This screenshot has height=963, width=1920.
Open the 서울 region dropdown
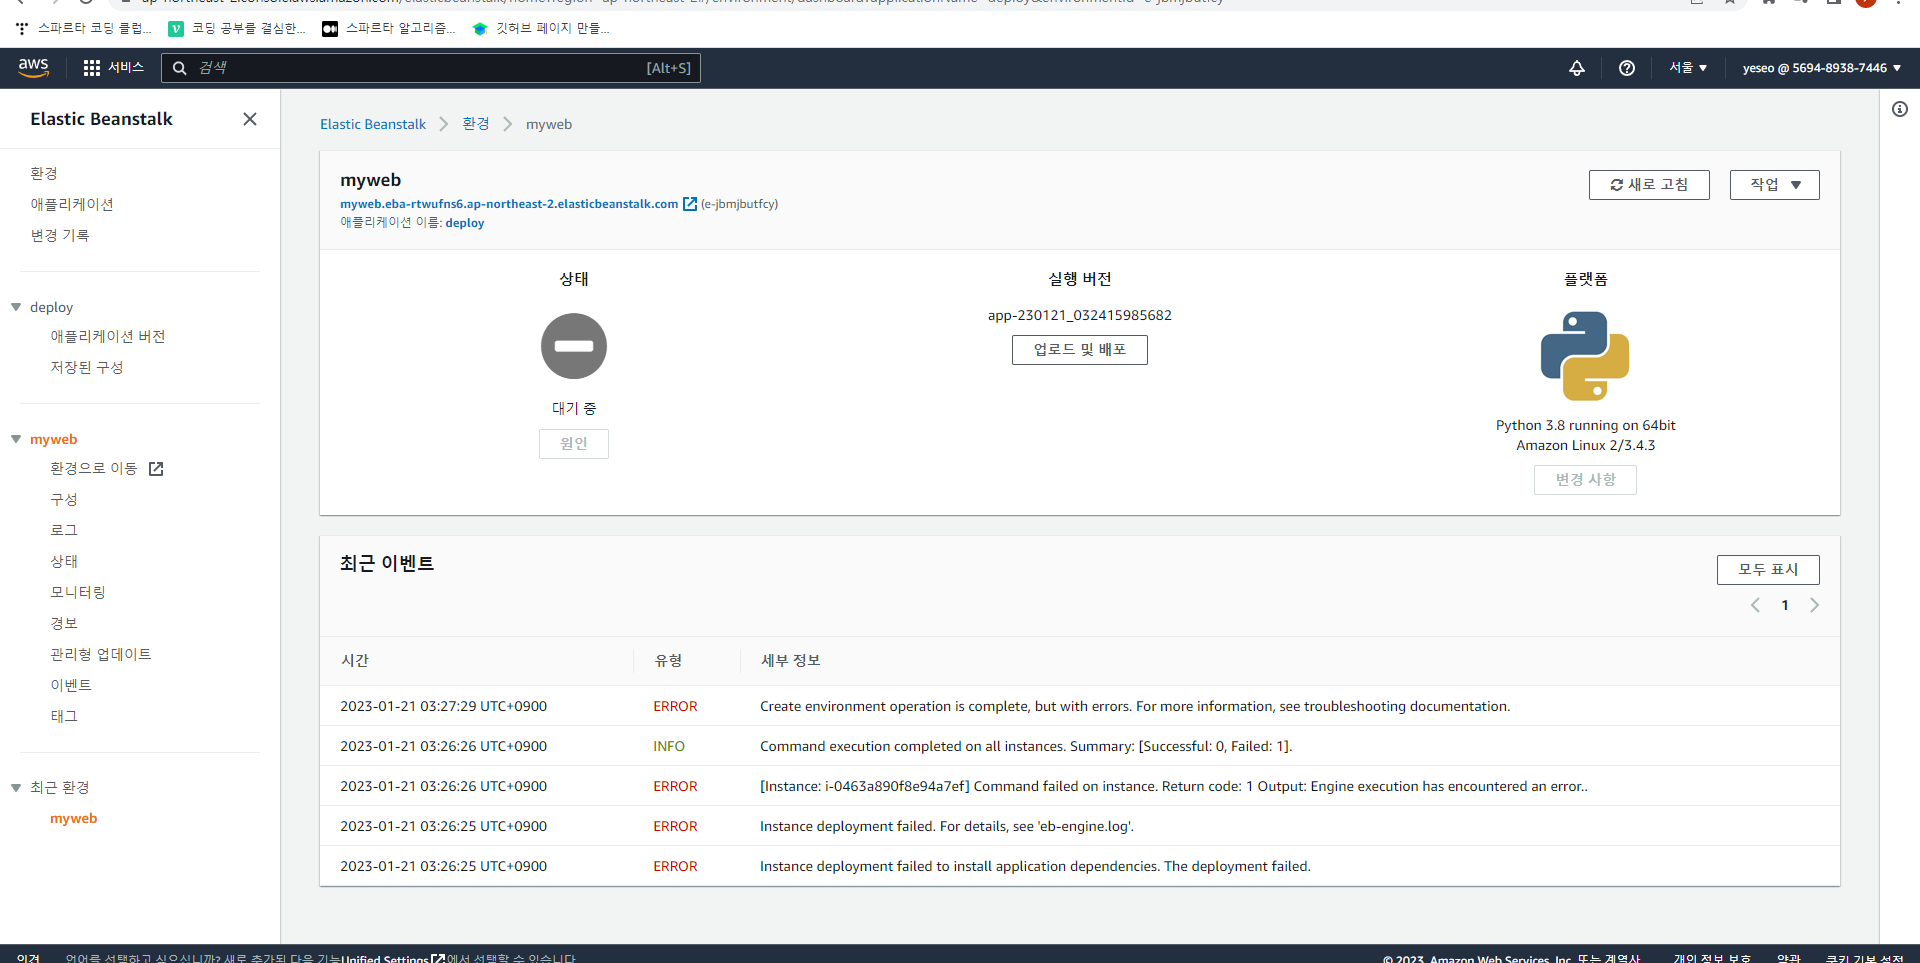tap(1688, 68)
